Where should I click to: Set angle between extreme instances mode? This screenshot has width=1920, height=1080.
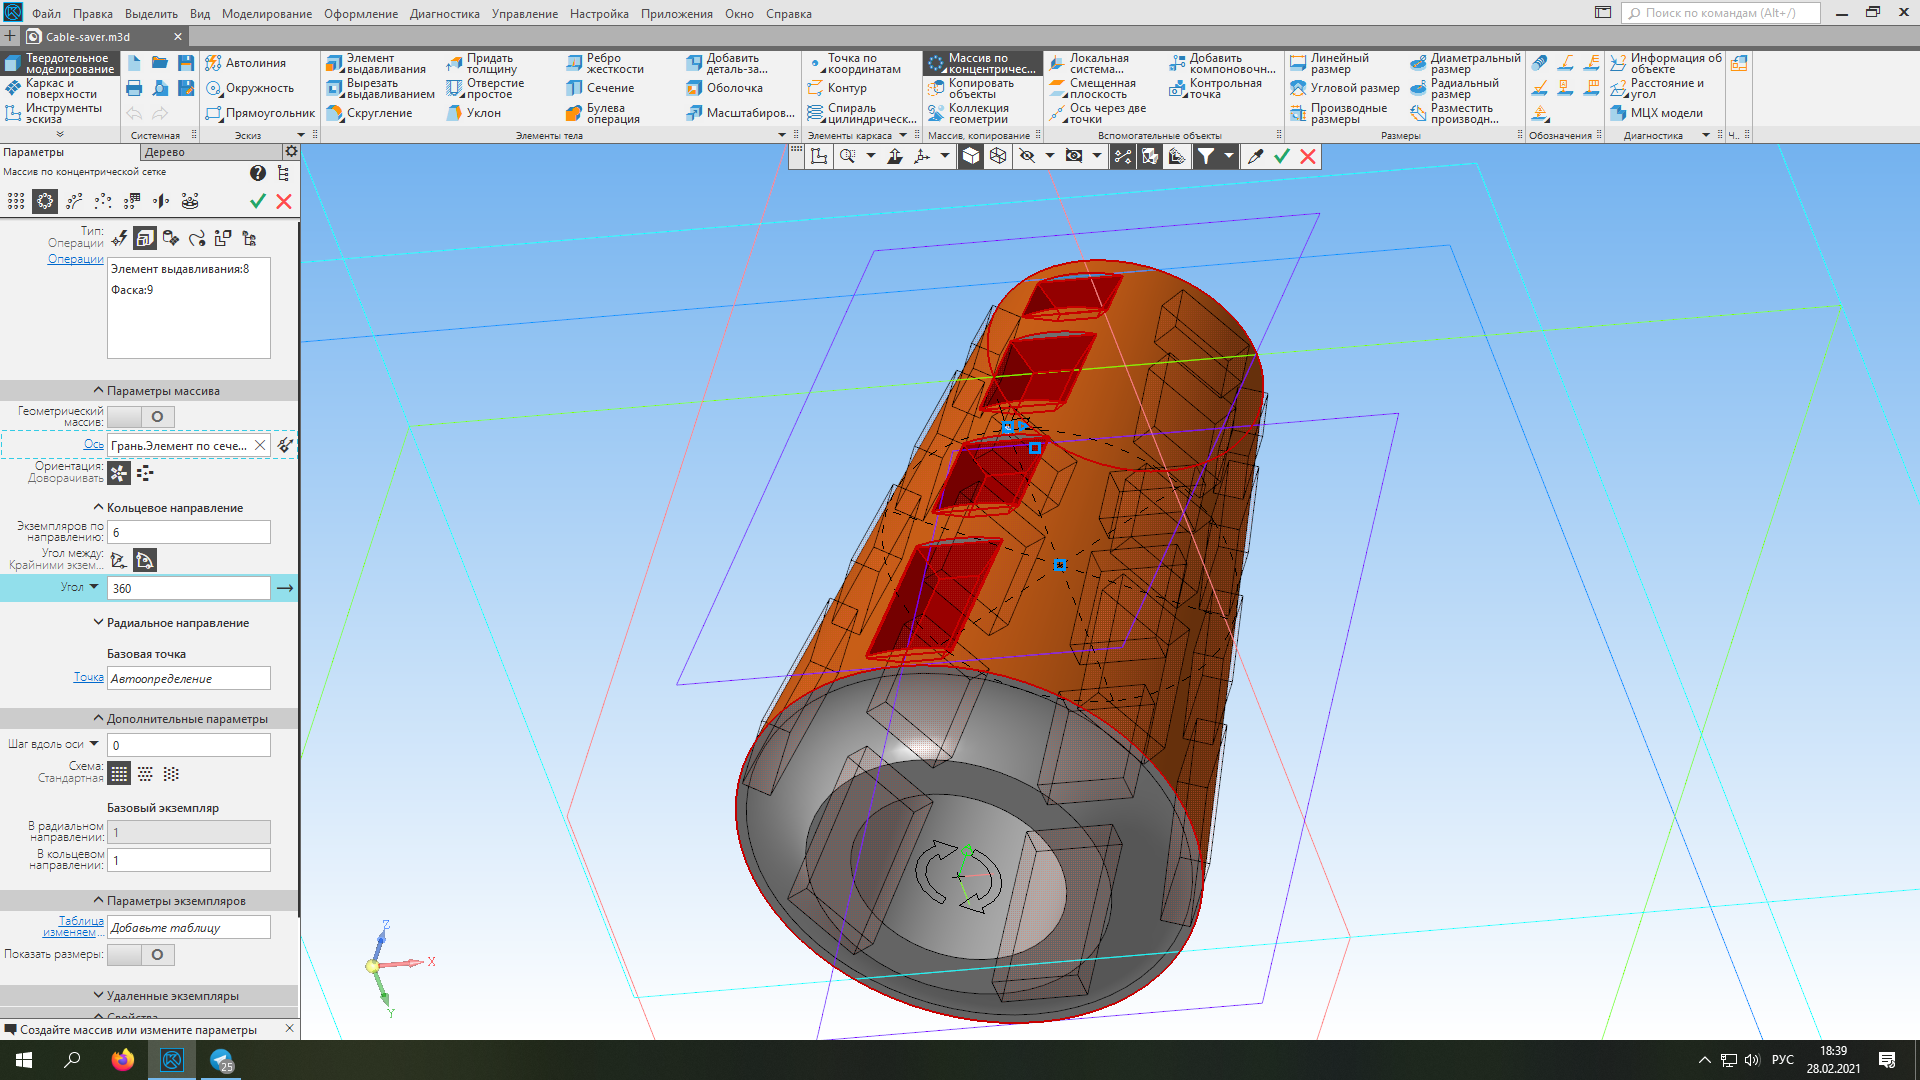145,560
